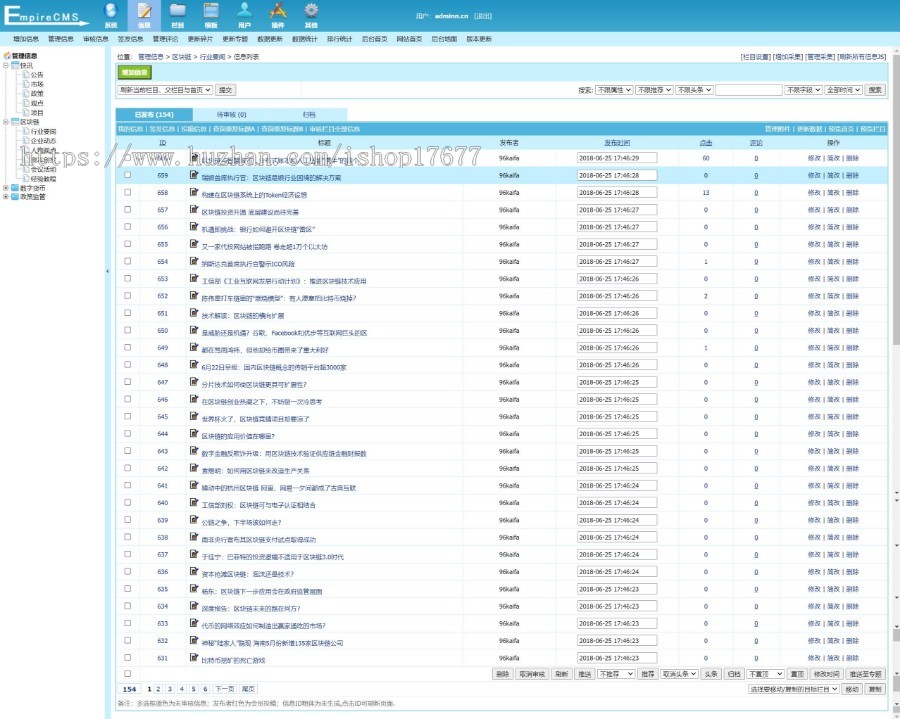Open the 选择要移动/复制的目标栏目 dropdown
The height and width of the screenshot is (719, 900).
click(x=794, y=689)
